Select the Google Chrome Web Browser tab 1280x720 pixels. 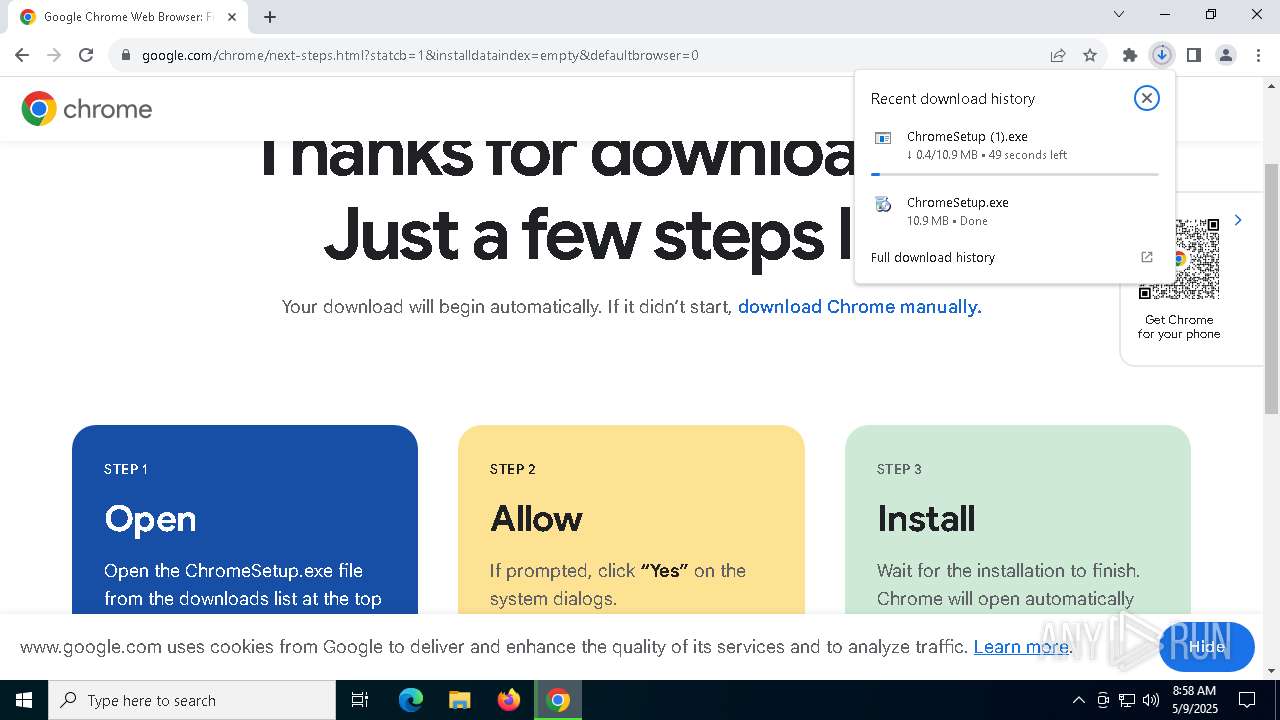coord(128,17)
